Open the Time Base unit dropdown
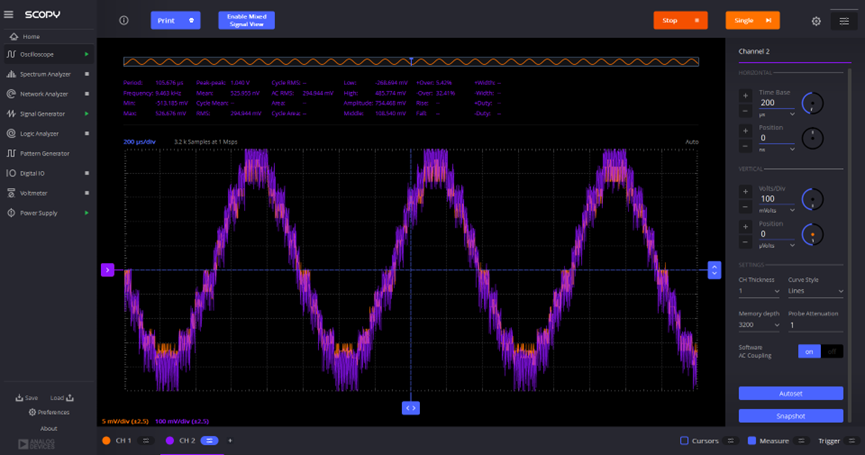Image resolution: width=865 pixels, height=455 pixels. (776, 115)
